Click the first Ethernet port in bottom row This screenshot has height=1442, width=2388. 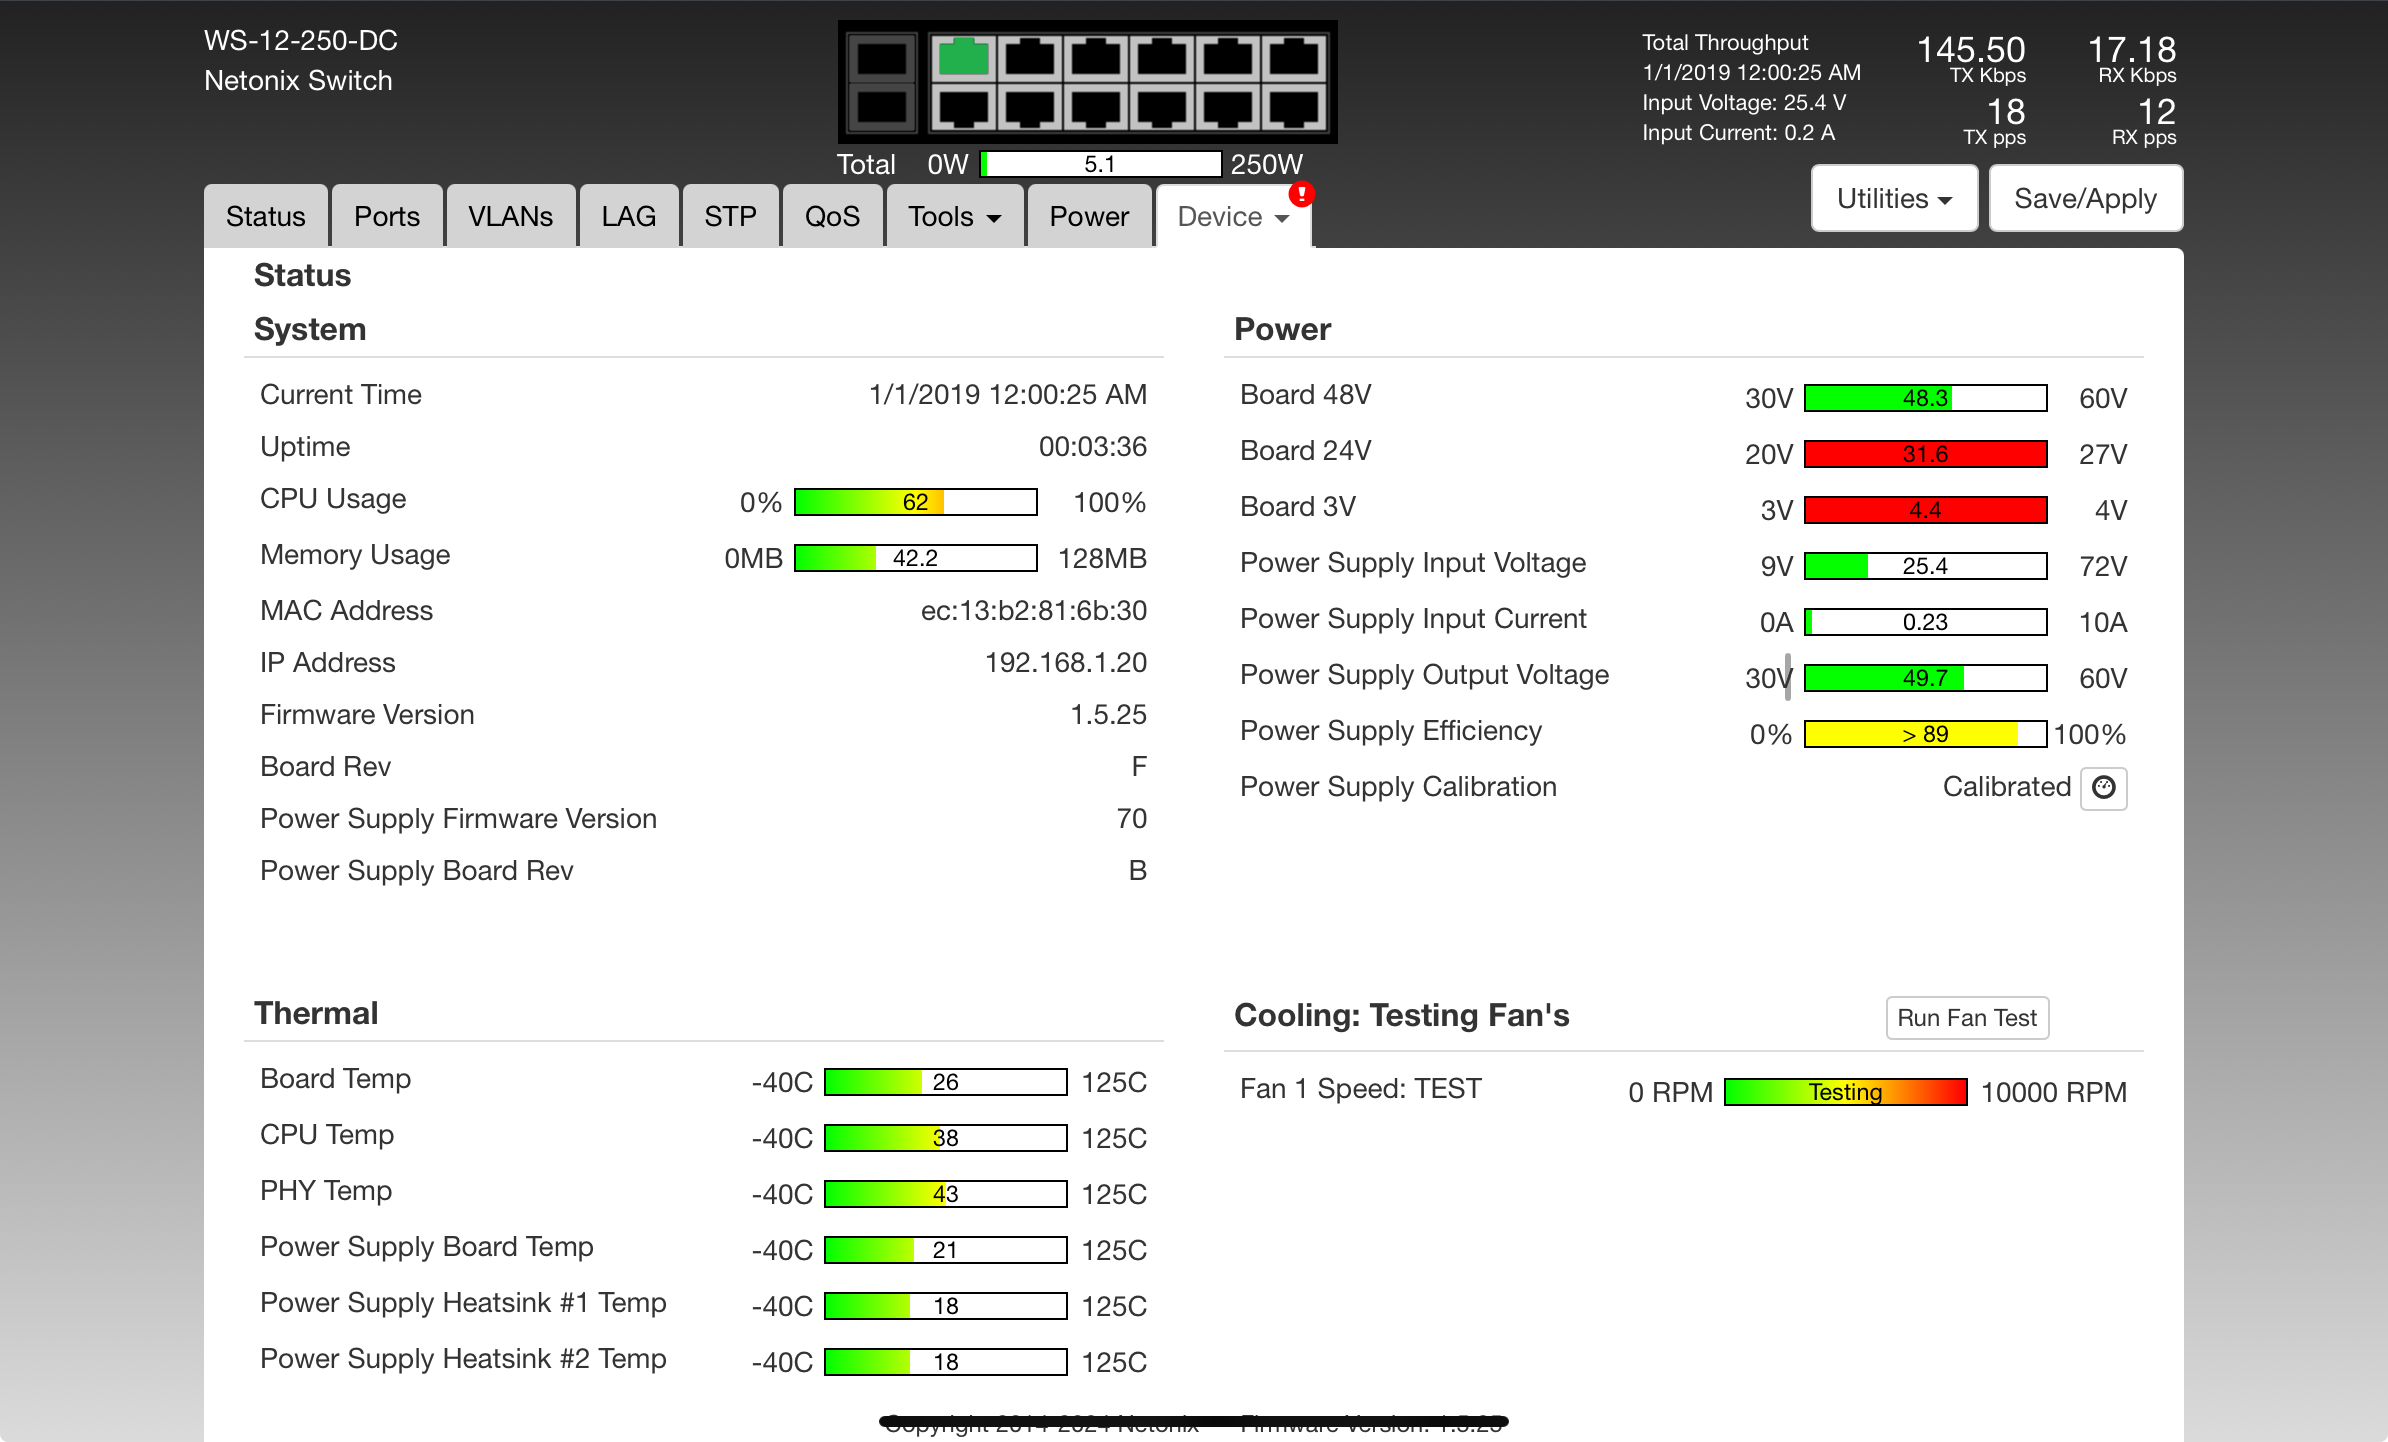pyautogui.click(x=963, y=106)
